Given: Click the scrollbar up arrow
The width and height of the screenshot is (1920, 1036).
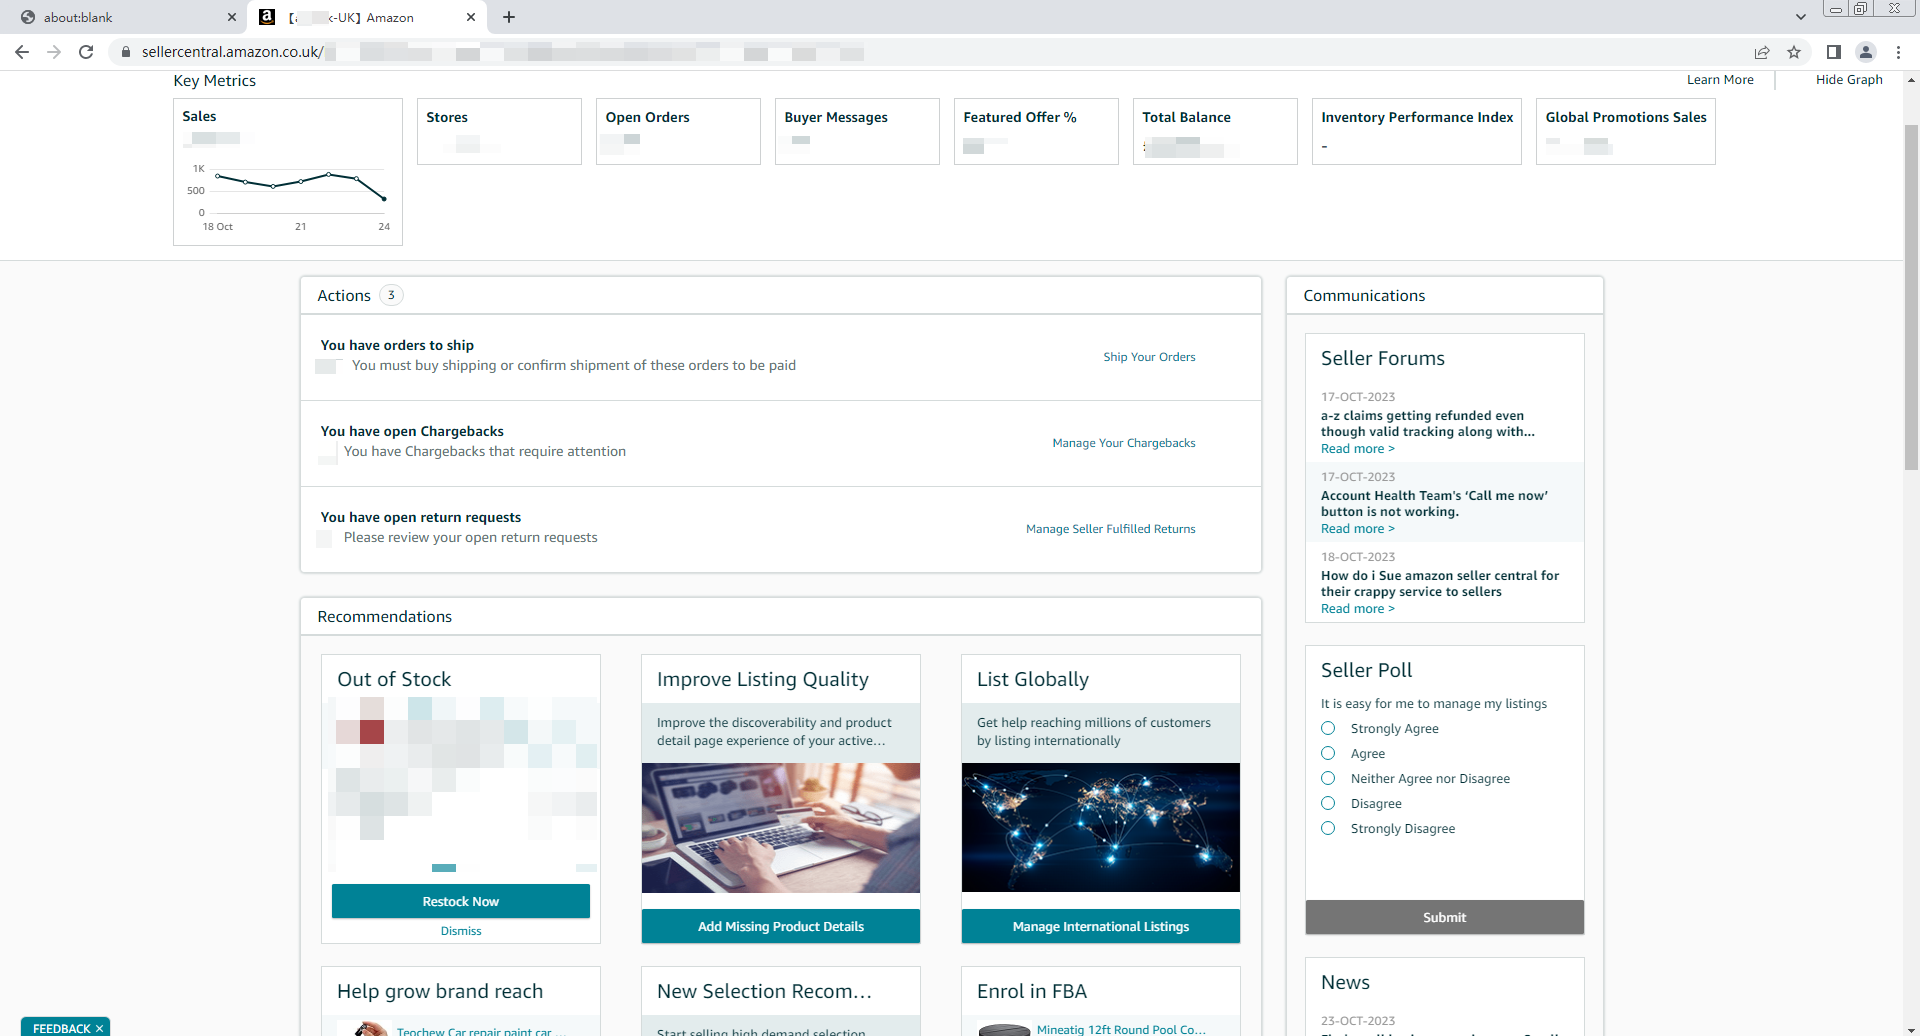Looking at the screenshot, I should 1911,79.
